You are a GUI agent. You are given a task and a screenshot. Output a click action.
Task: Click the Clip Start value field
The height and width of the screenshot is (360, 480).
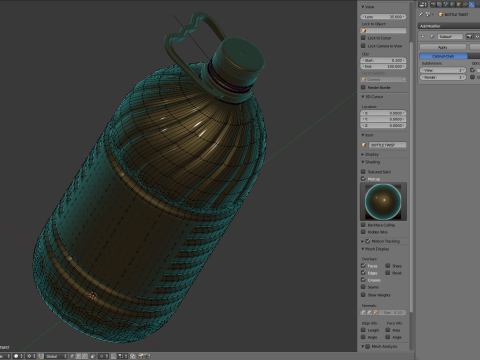(x=383, y=60)
